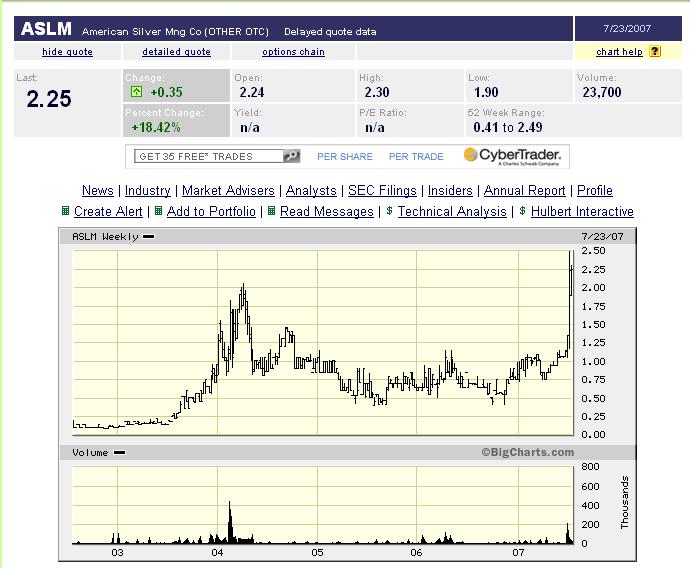Open the SEC Filings link
Image resolution: width=690 pixels, height=568 pixels.
[382, 190]
